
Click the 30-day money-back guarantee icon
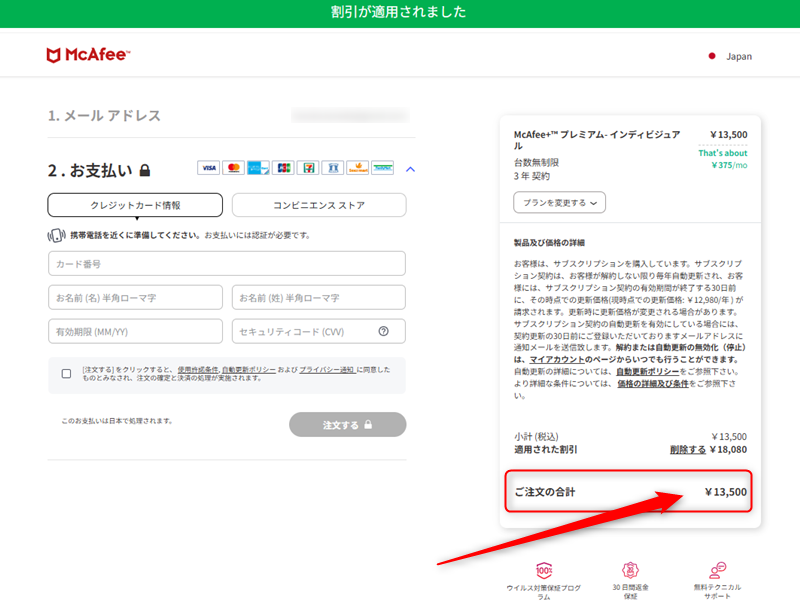pos(630,570)
